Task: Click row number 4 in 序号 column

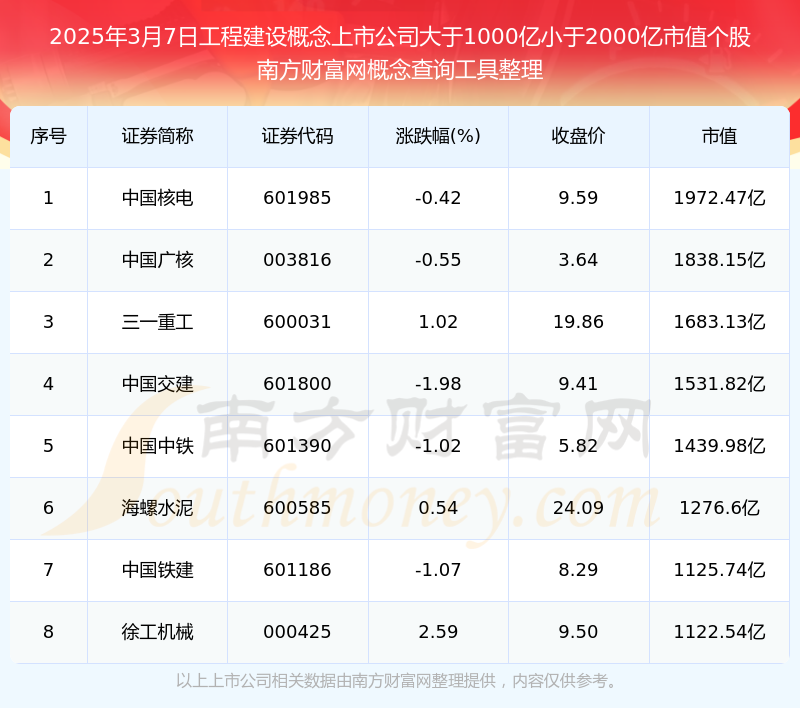Action: [x=48, y=384]
